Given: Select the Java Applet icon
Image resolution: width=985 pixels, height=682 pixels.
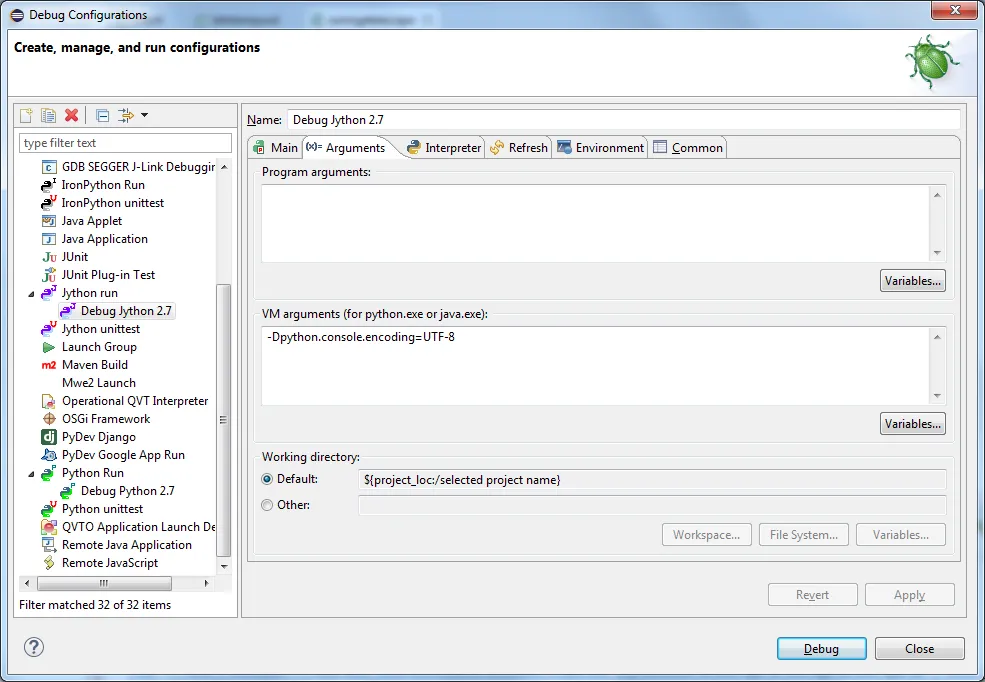Looking at the screenshot, I should (x=48, y=221).
